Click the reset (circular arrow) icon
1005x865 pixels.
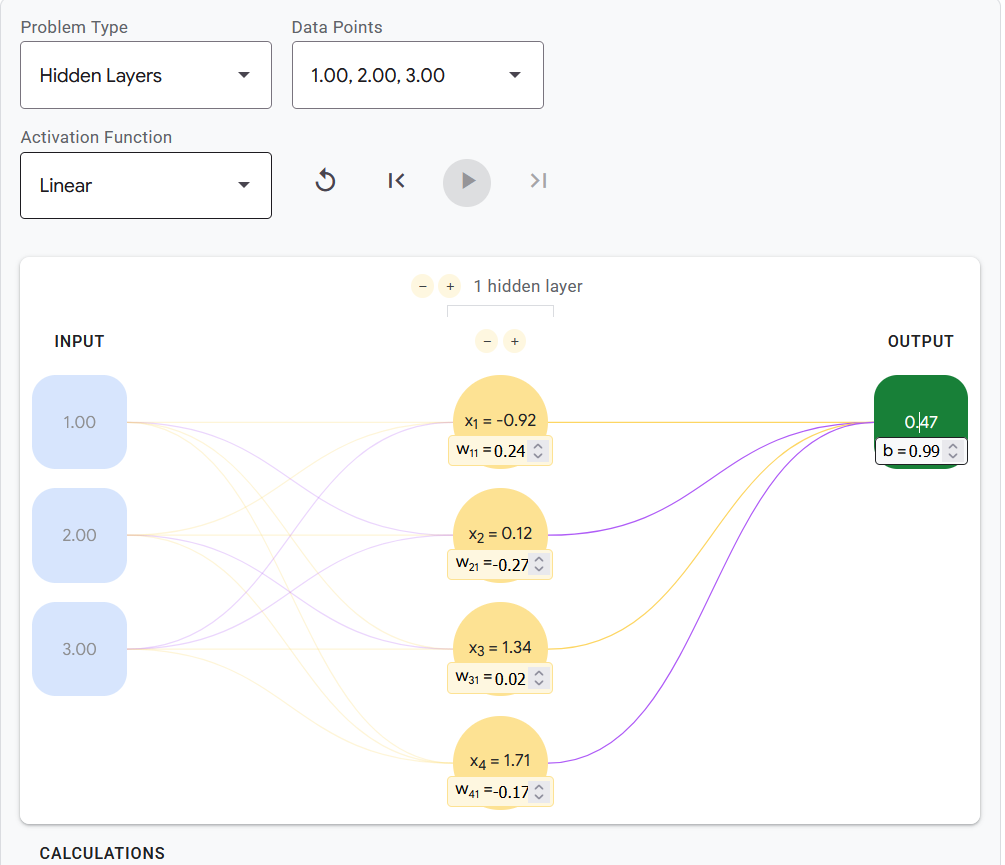(326, 181)
